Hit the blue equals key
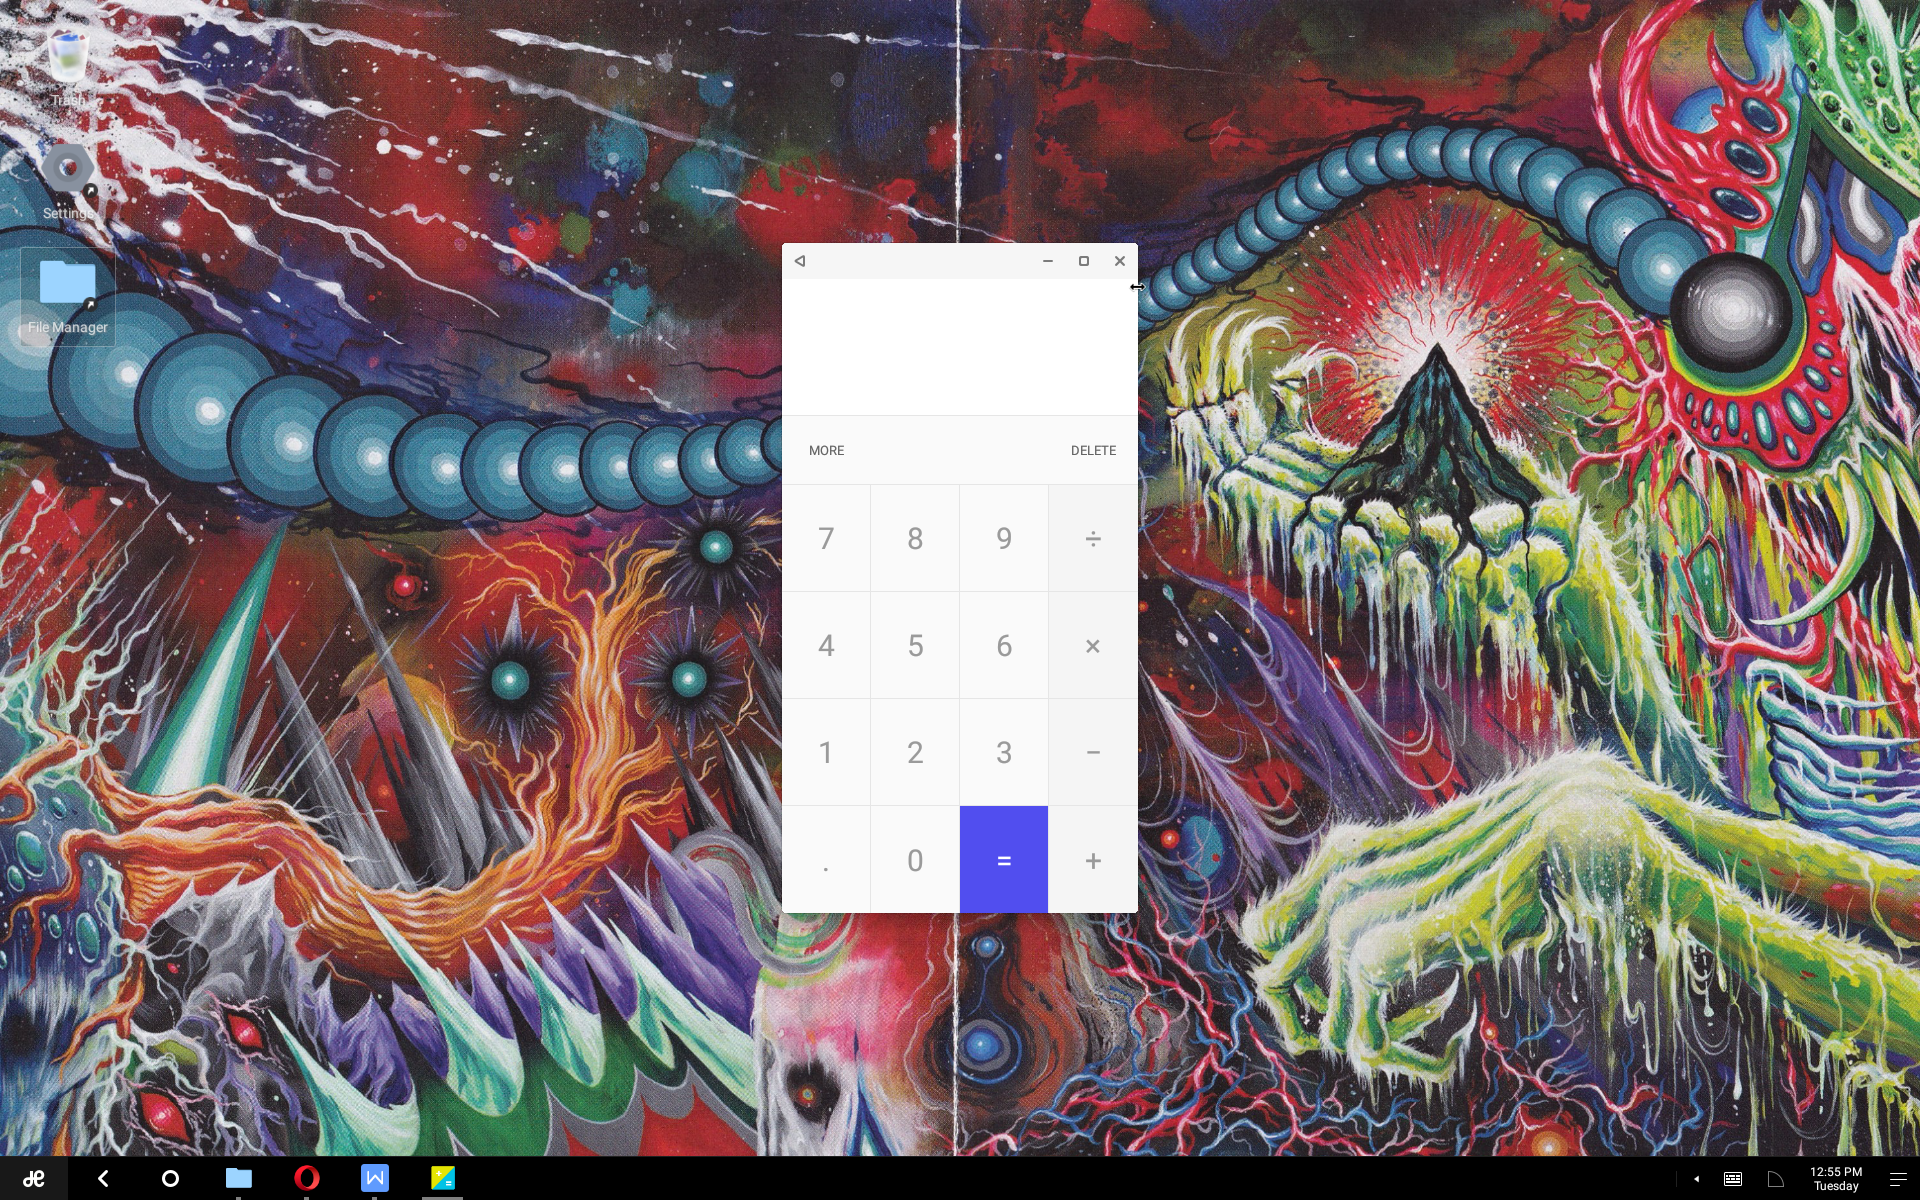 pyautogui.click(x=1004, y=860)
